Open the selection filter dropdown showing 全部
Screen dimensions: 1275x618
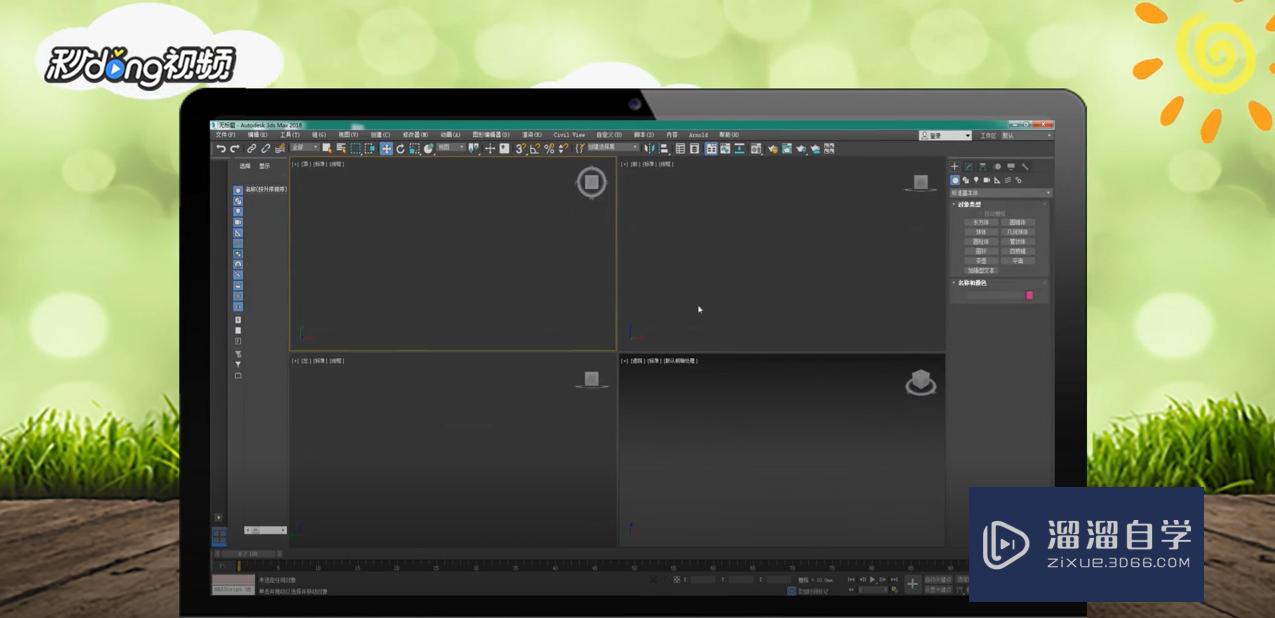coord(305,148)
